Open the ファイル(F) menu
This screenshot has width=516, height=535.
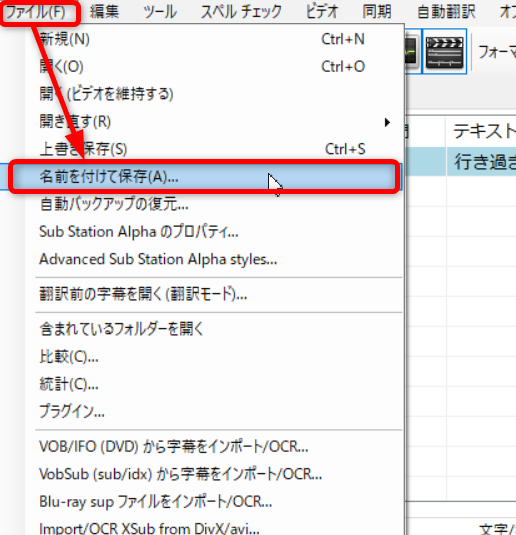click(x=35, y=12)
